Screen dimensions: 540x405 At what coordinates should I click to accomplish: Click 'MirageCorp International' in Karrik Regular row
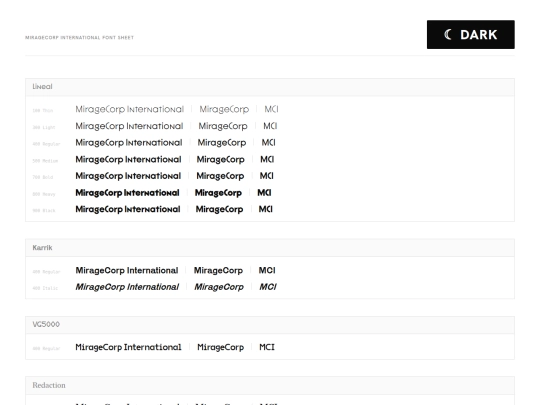[x=127, y=270]
